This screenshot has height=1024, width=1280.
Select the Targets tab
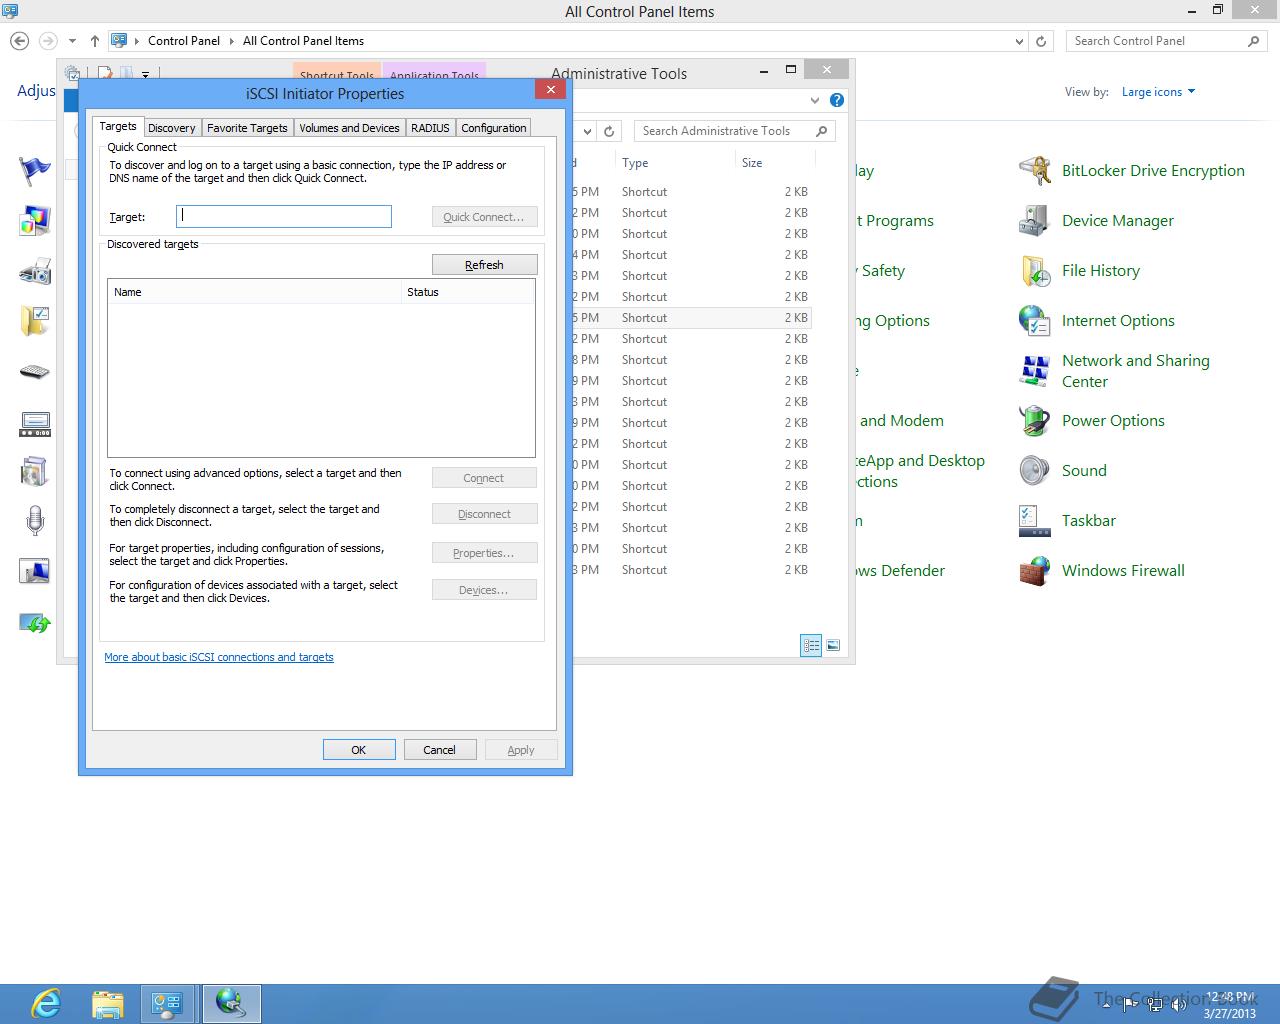pyautogui.click(x=118, y=126)
